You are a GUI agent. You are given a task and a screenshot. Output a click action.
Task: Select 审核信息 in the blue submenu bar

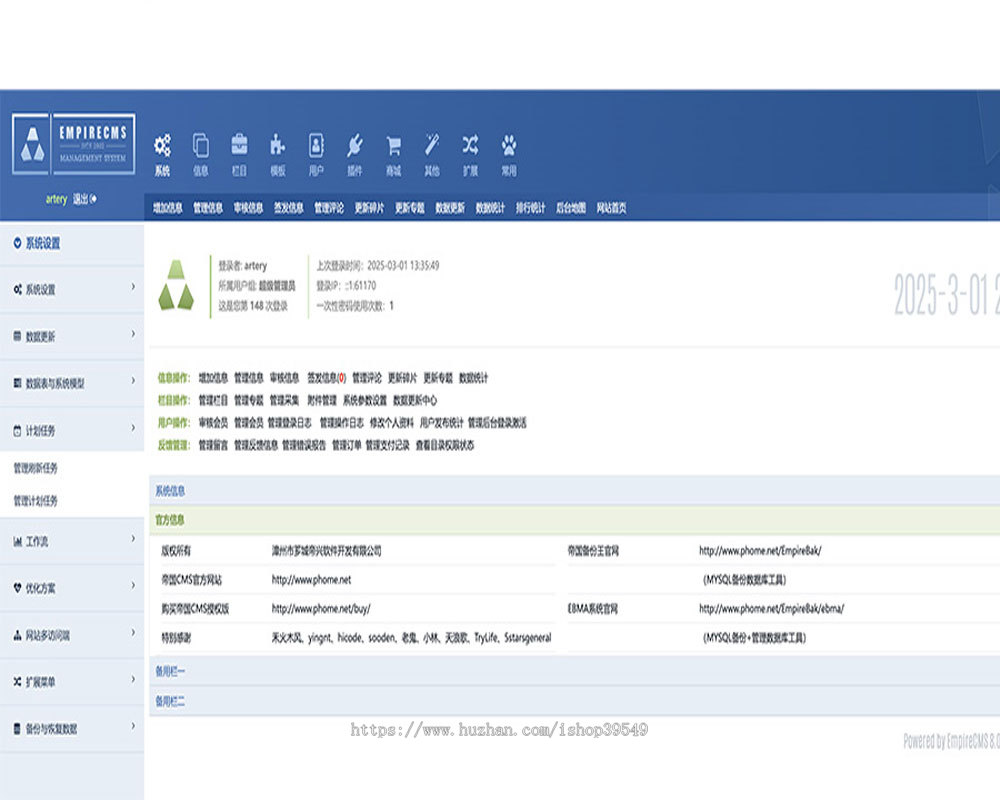tap(248, 208)
